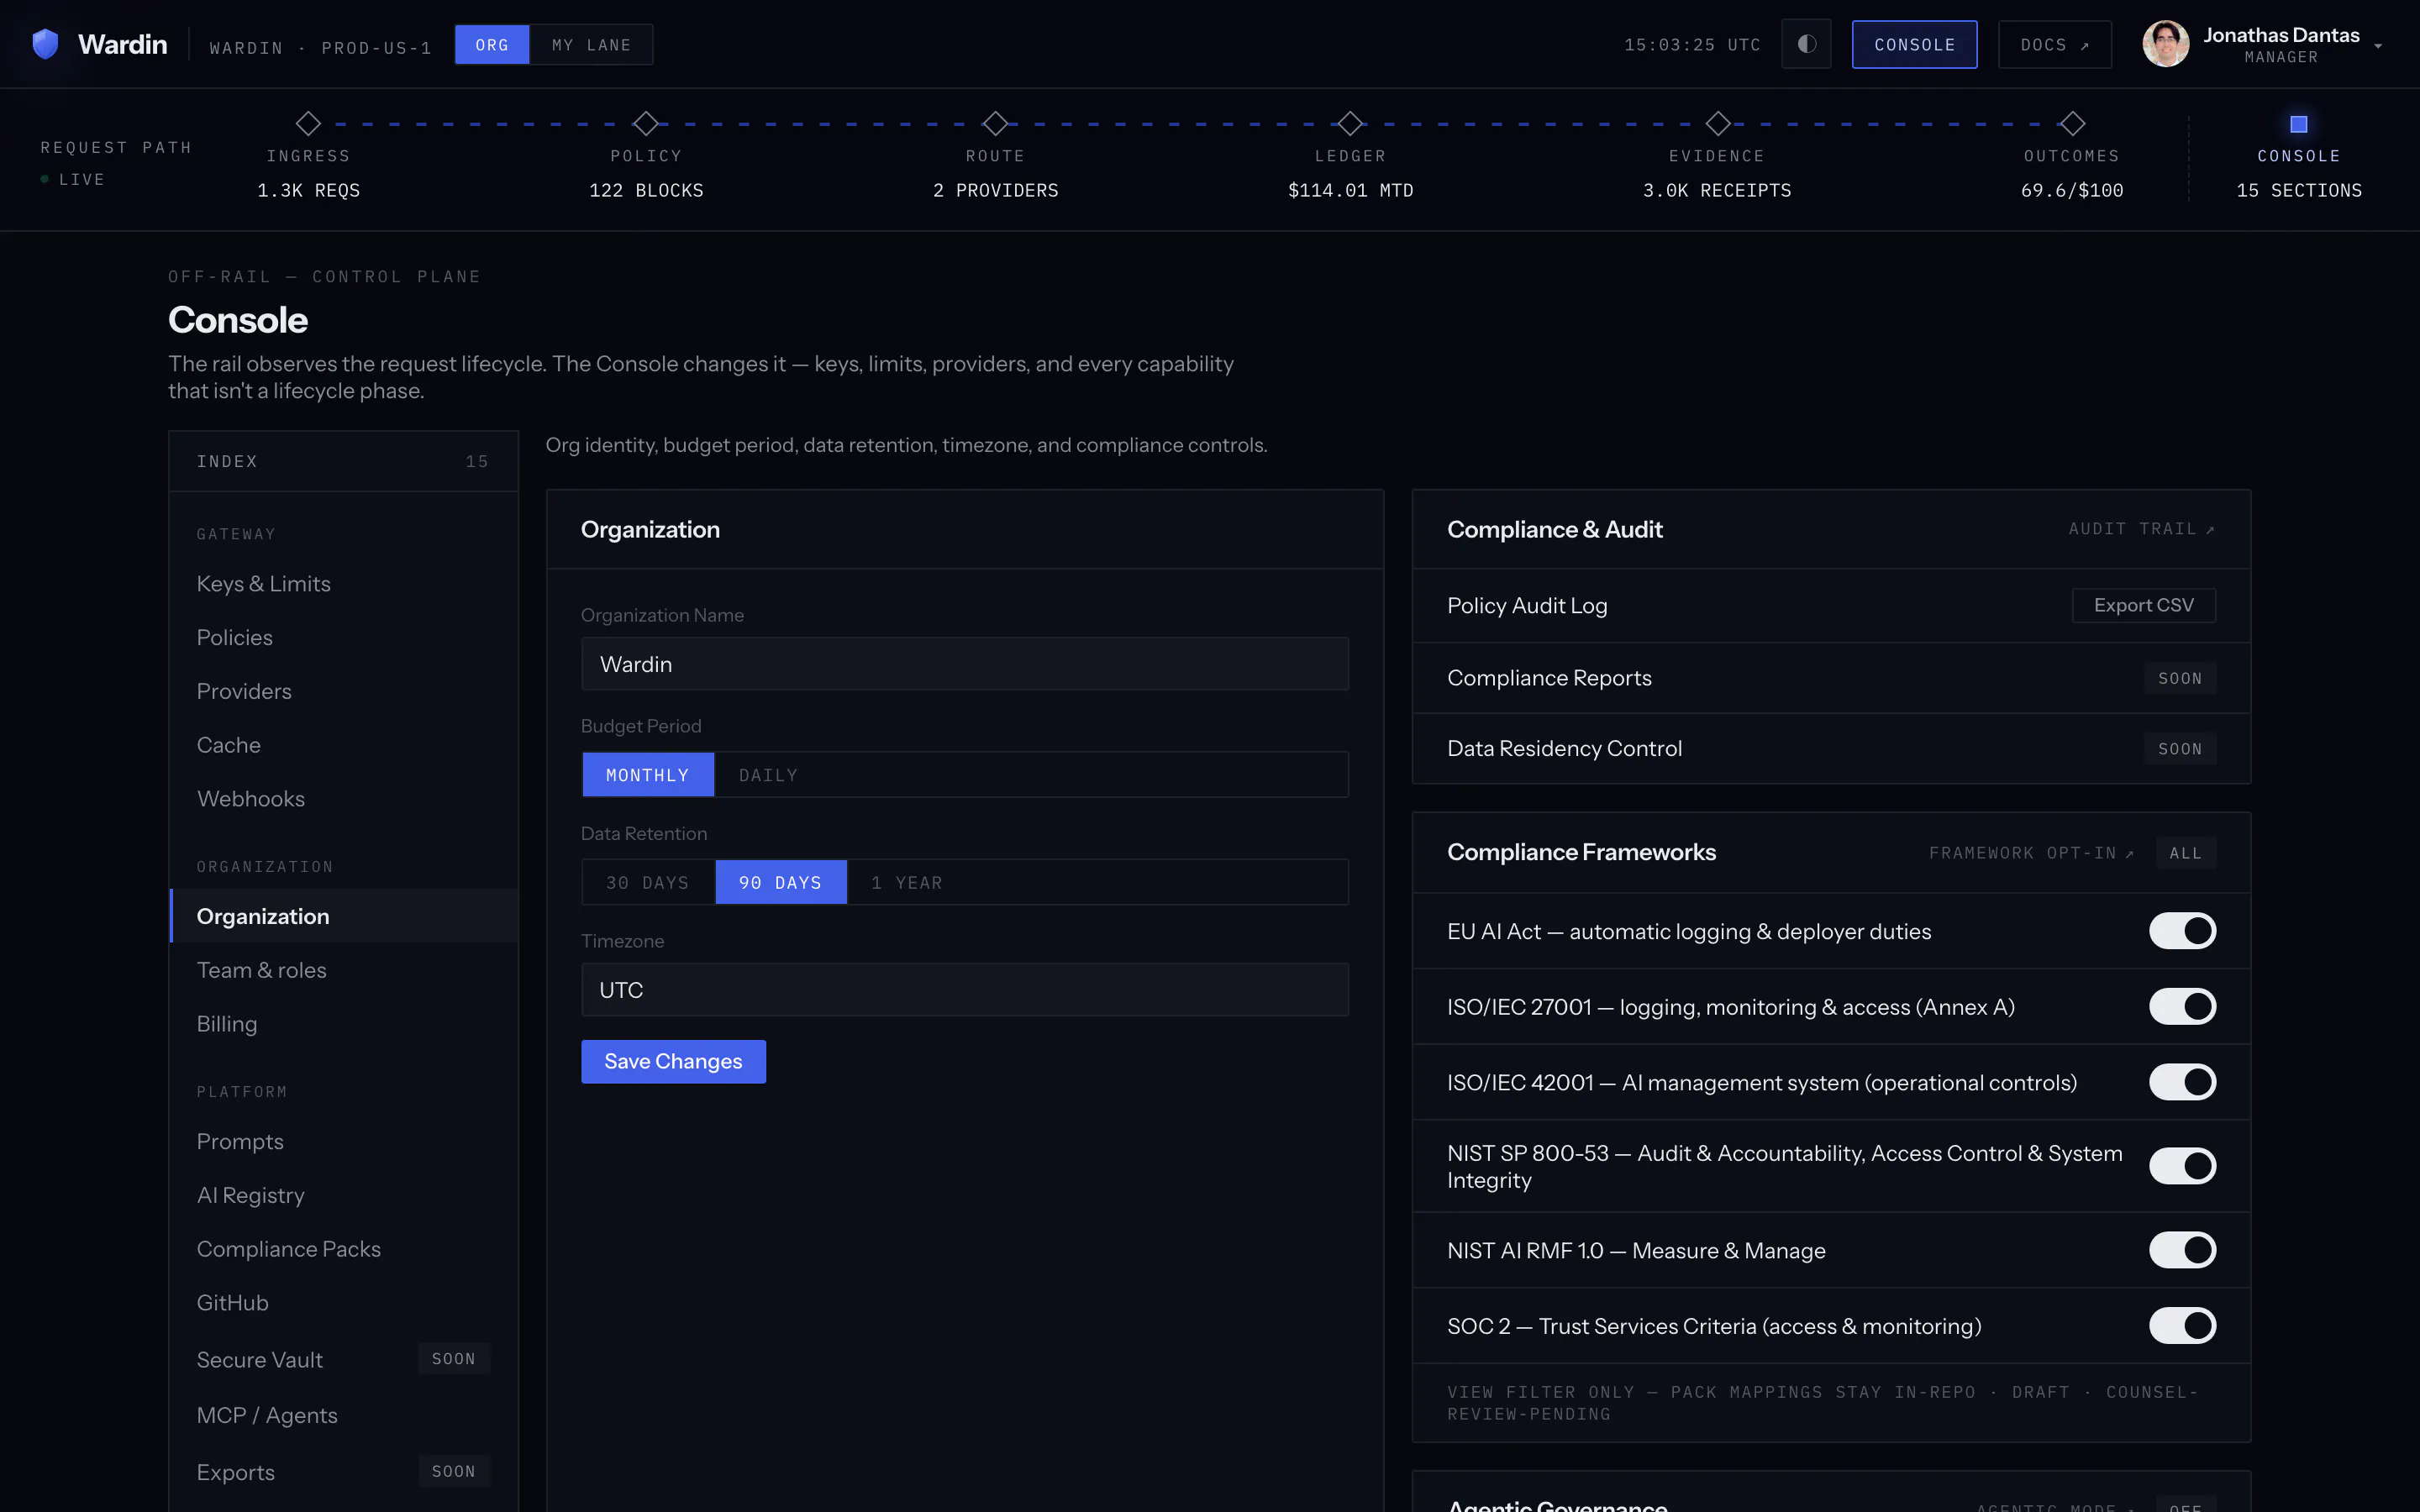2420x1512 pixels.
Task: Toggle the dark/light theme icon
Action: click(x=1806, y=44)
